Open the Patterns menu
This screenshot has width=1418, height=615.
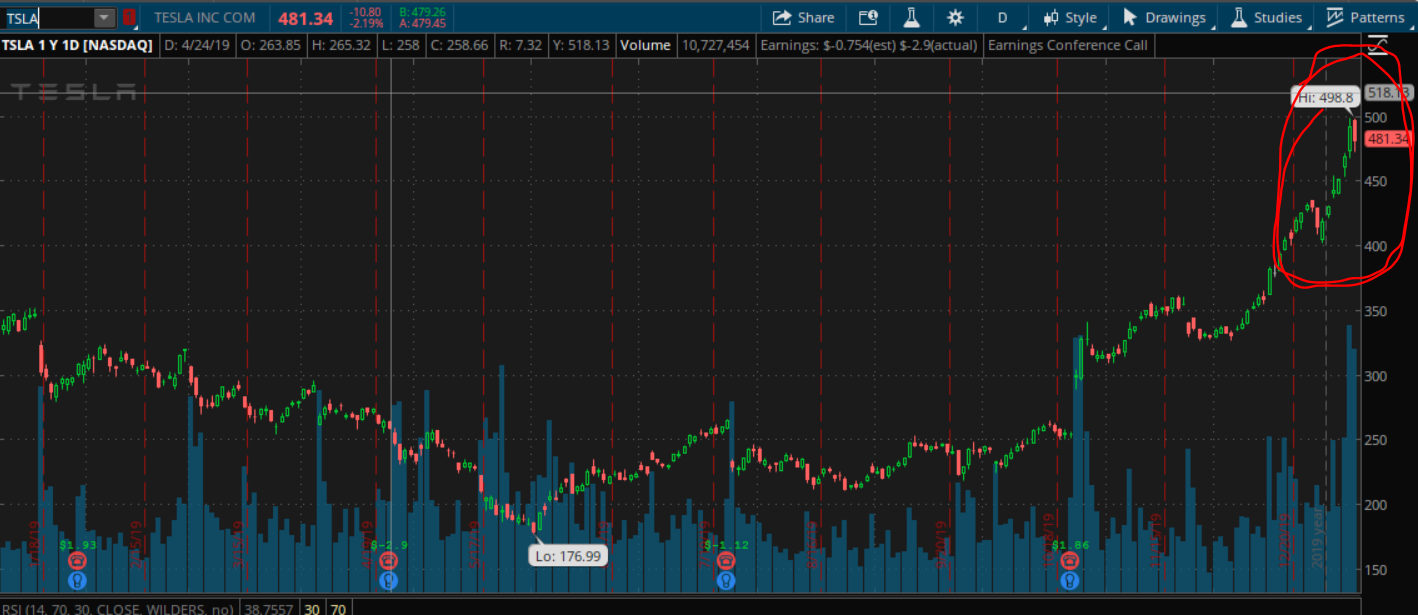(x=1366, y=17)
